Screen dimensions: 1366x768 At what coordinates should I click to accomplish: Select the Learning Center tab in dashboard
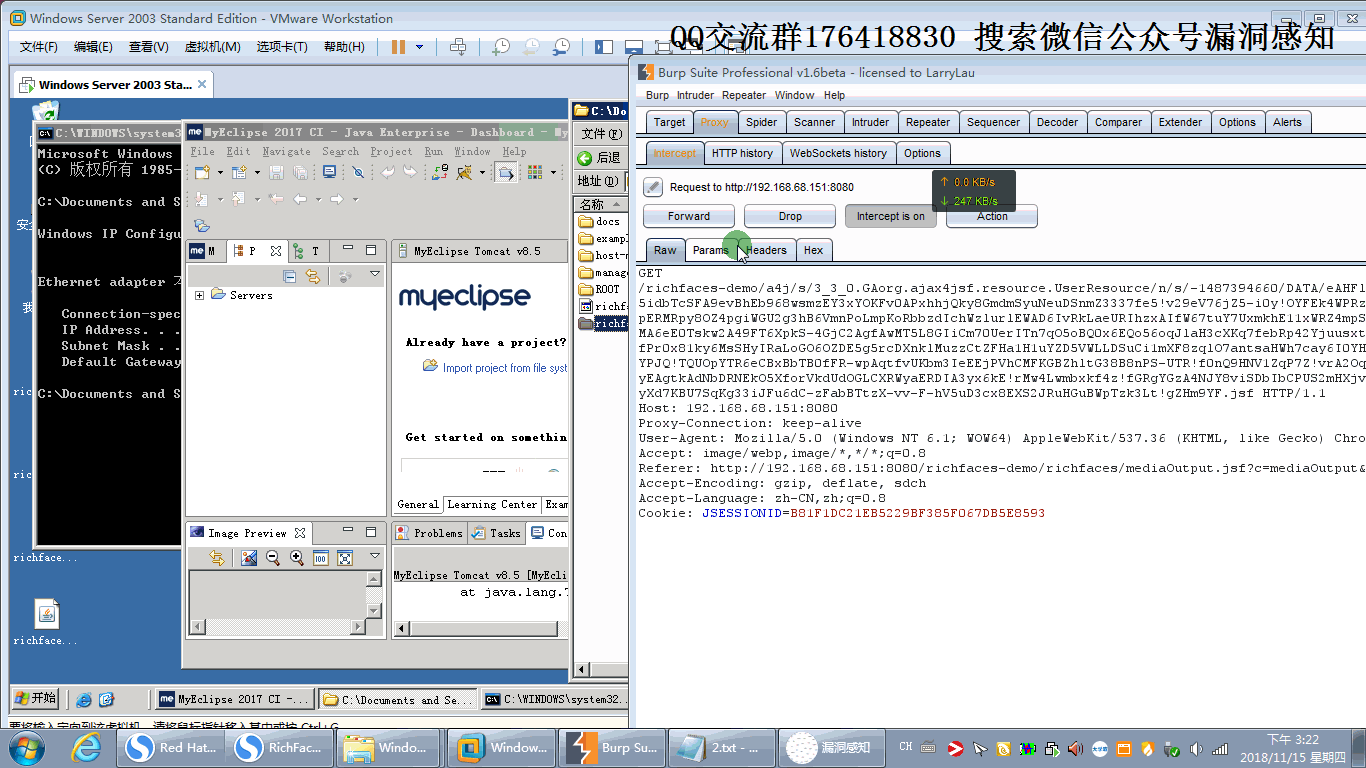coord(491,505)
